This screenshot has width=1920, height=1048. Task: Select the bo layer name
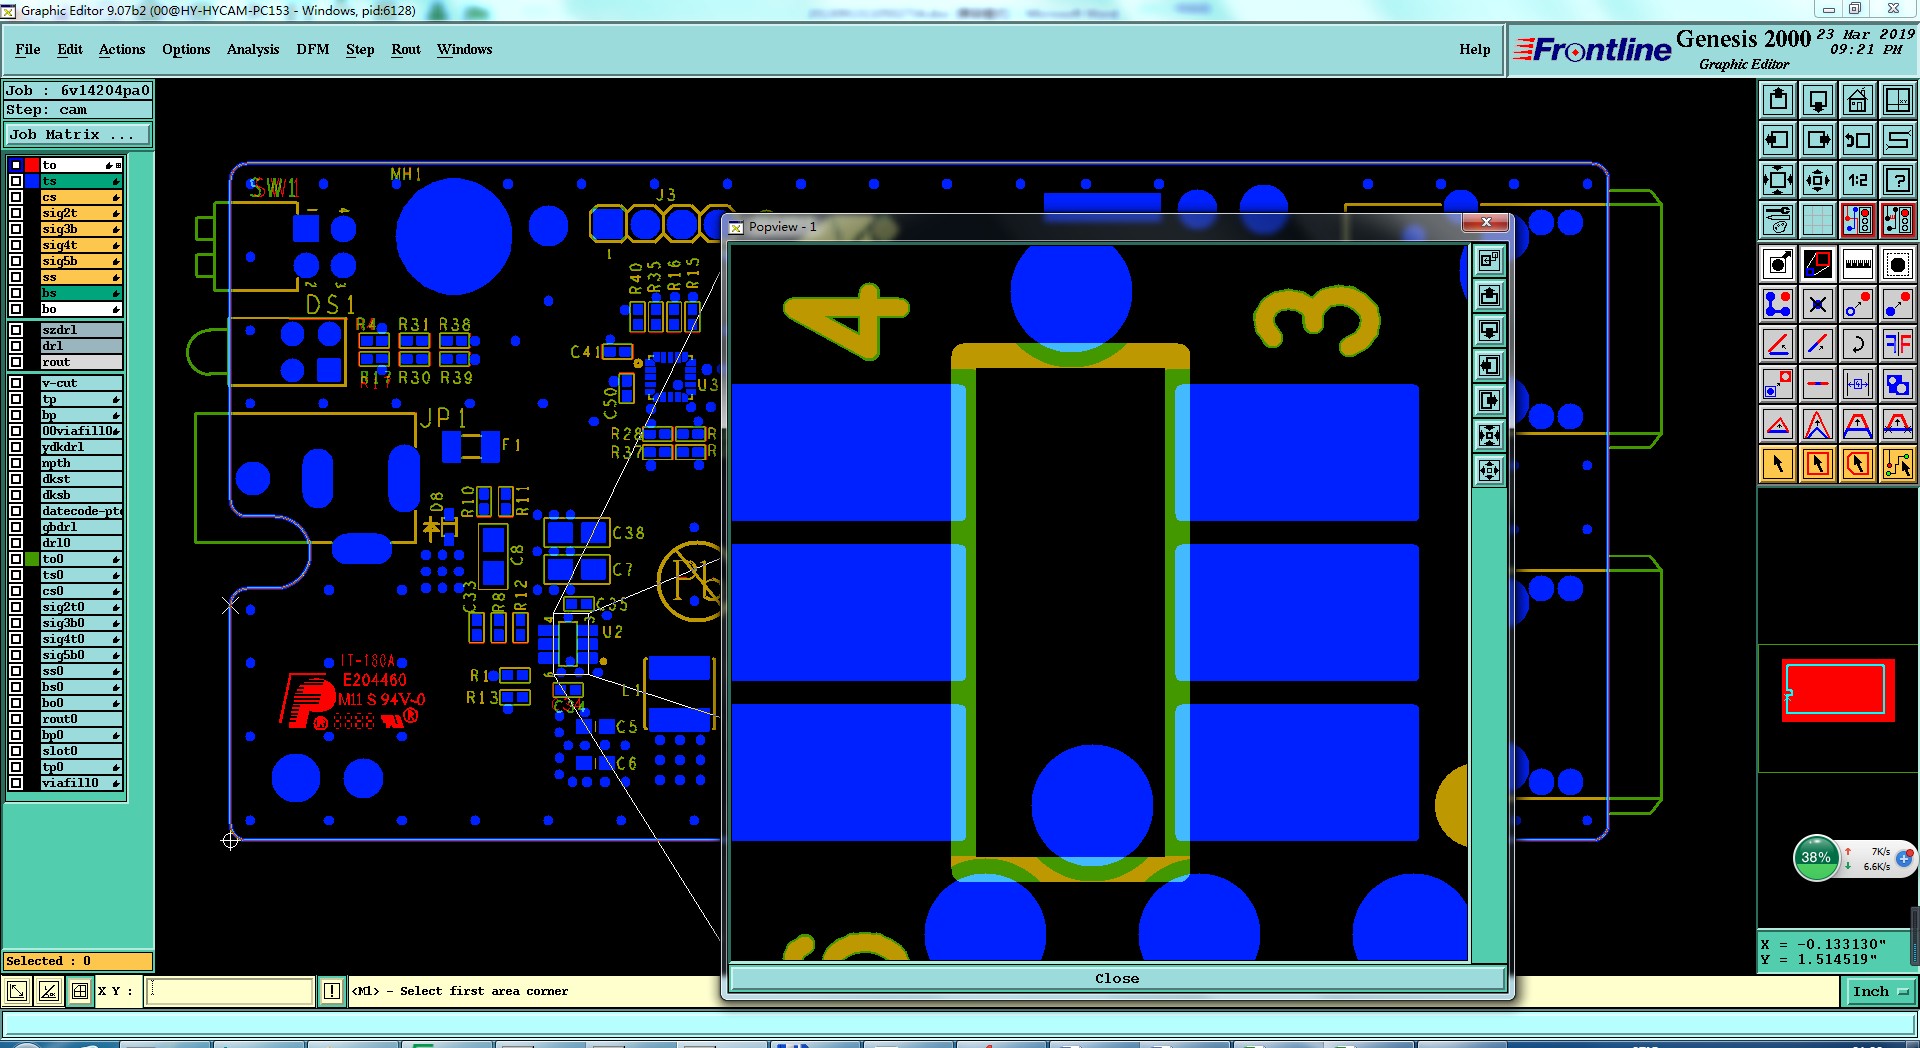[x=81, y=309]
